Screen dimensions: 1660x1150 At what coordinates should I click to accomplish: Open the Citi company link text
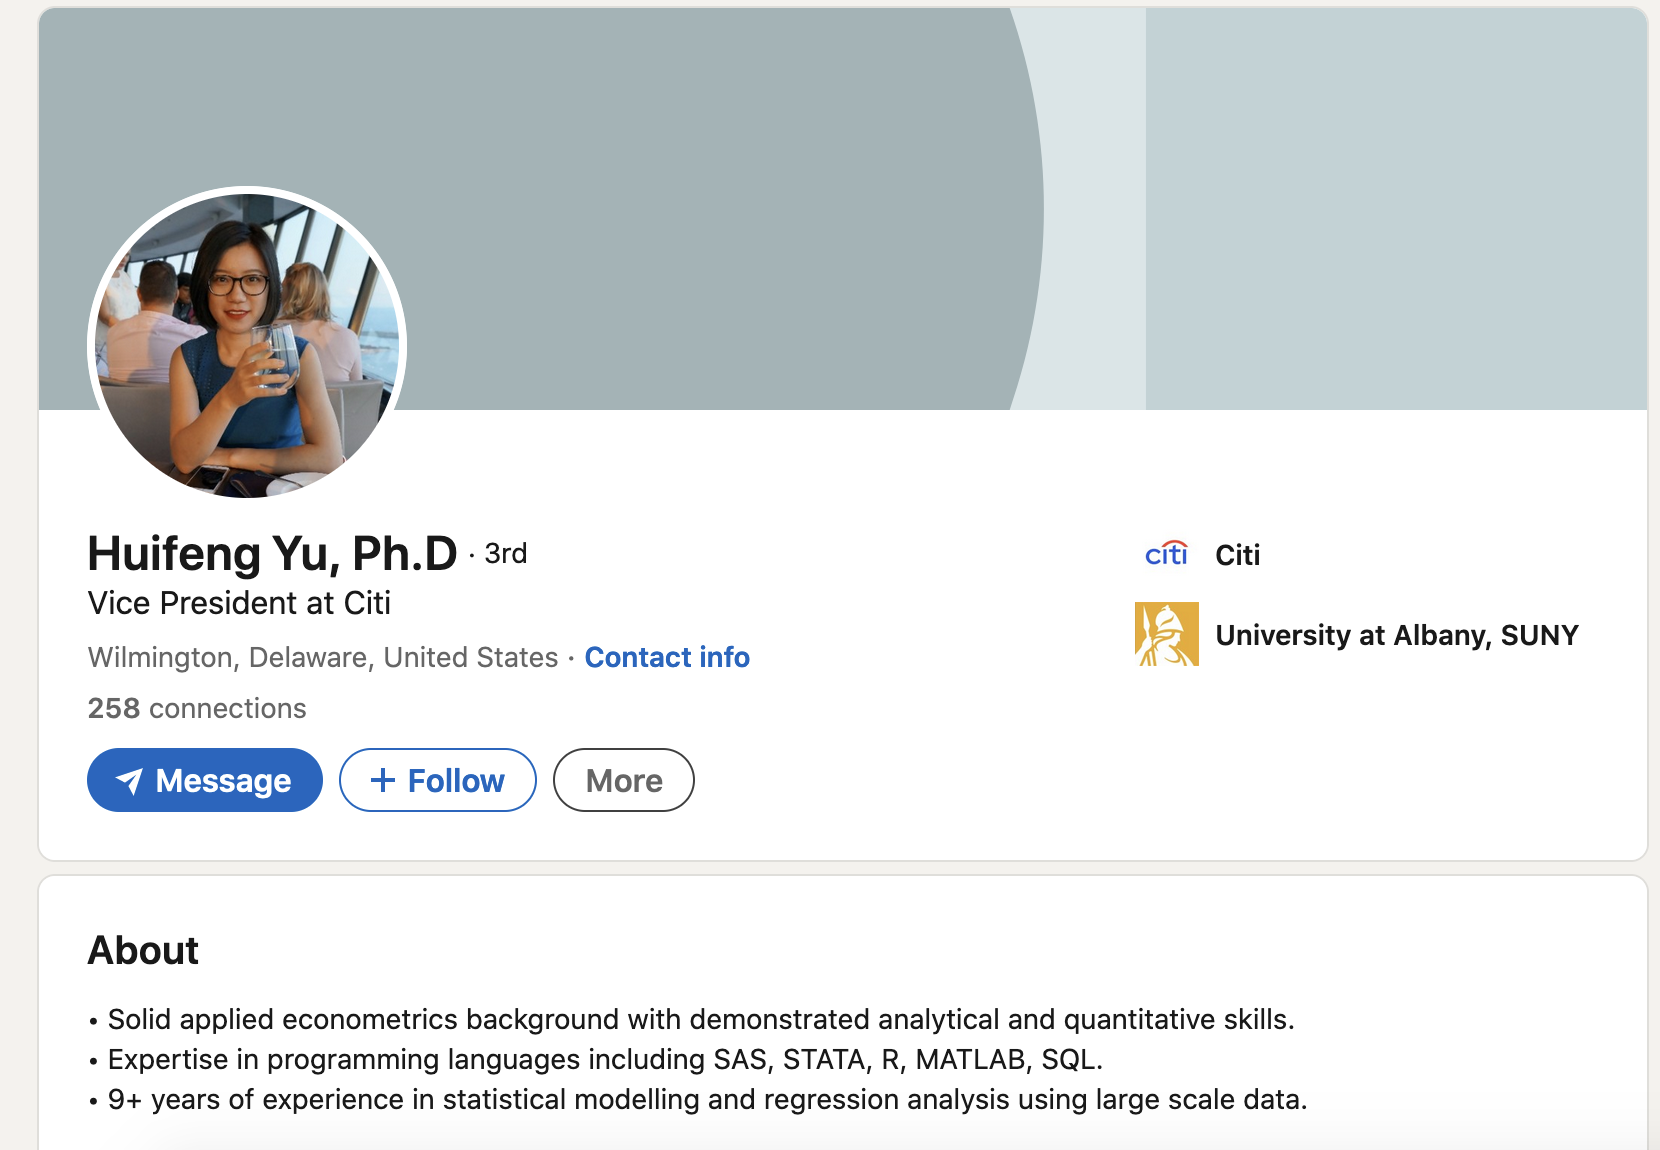(x=1238, y=555)
